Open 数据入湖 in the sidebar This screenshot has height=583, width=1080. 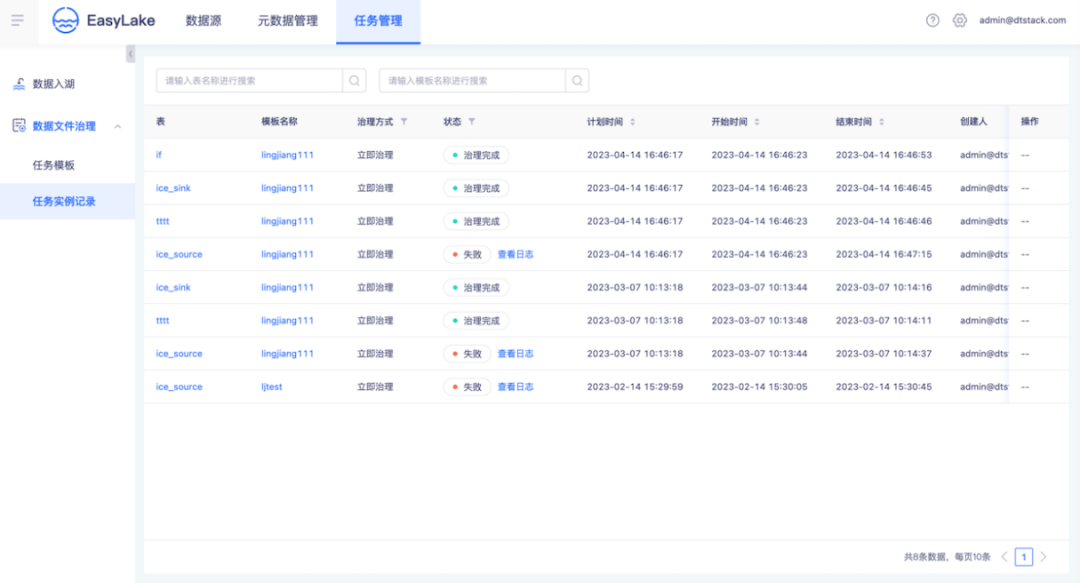[x=54, y=84]
